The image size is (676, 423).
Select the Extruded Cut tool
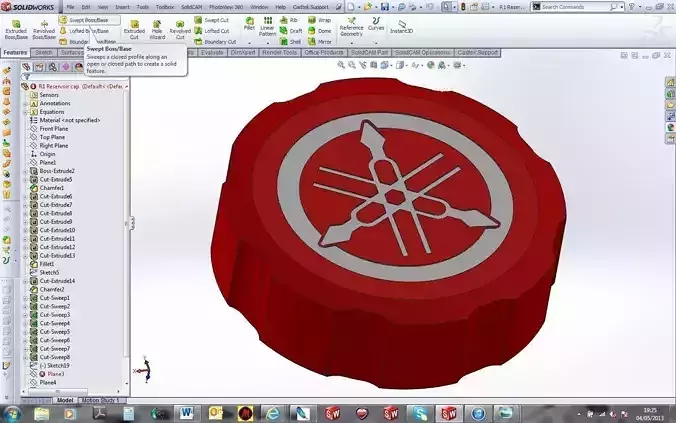coord(135,29)
